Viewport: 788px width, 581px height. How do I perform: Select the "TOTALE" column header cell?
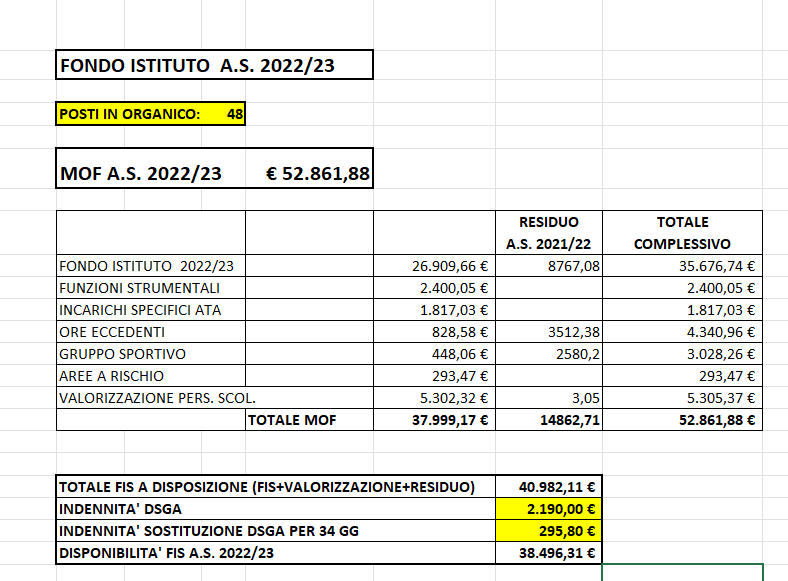[681, 222]
